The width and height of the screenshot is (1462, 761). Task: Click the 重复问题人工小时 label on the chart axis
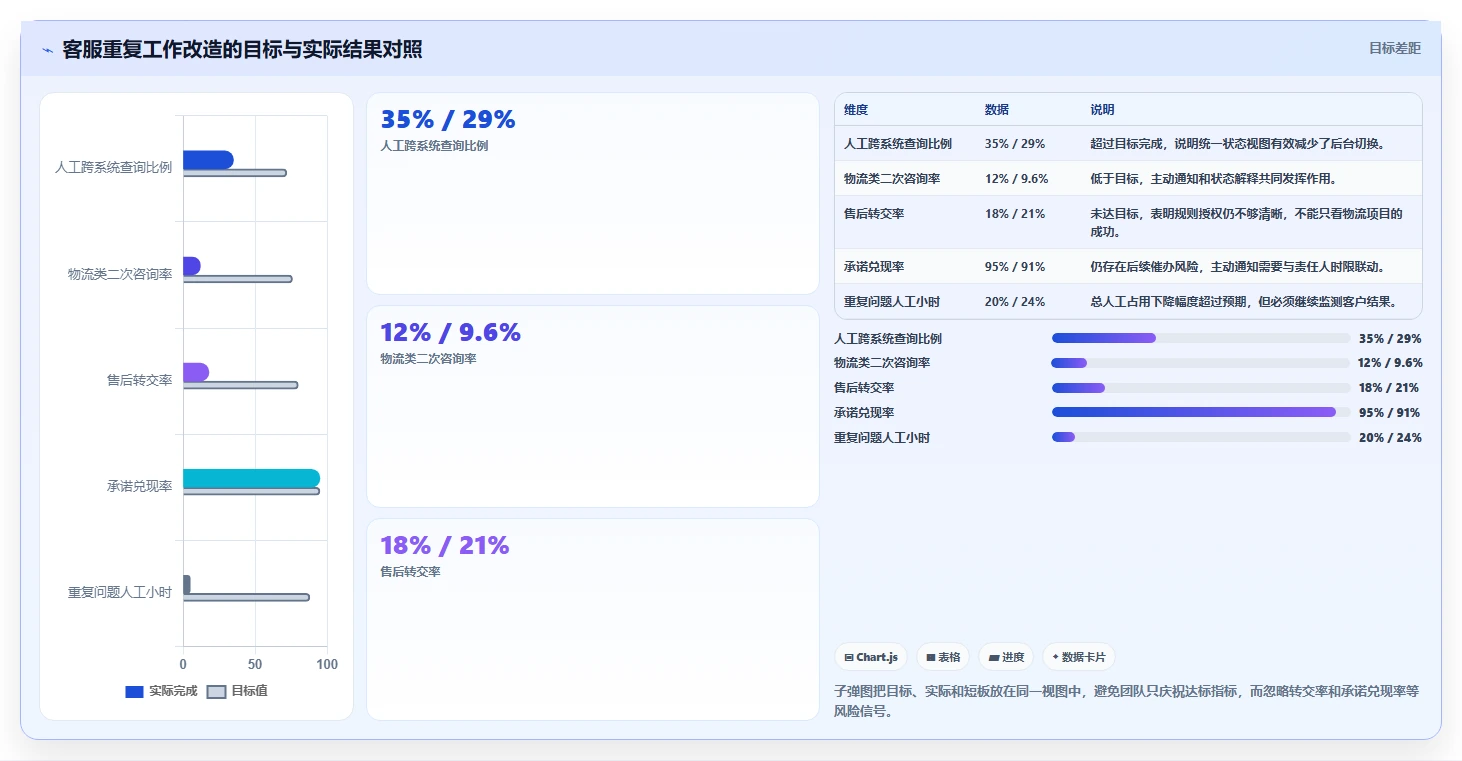pyautogui.click(x=120, y=593)
